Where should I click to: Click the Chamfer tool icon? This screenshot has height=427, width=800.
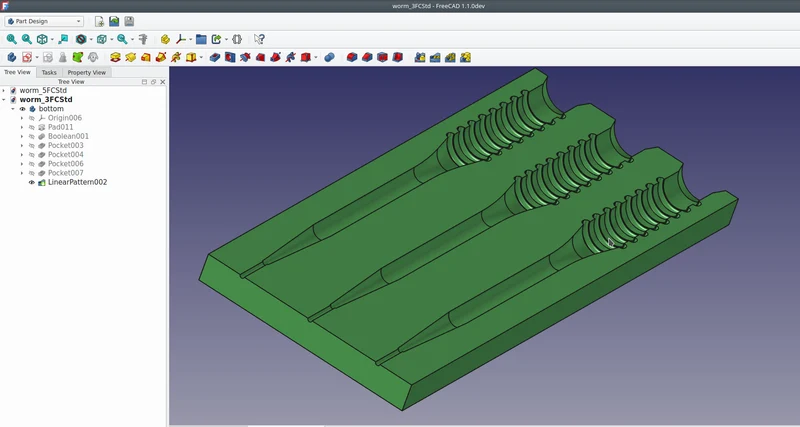[x=367, y=57]
